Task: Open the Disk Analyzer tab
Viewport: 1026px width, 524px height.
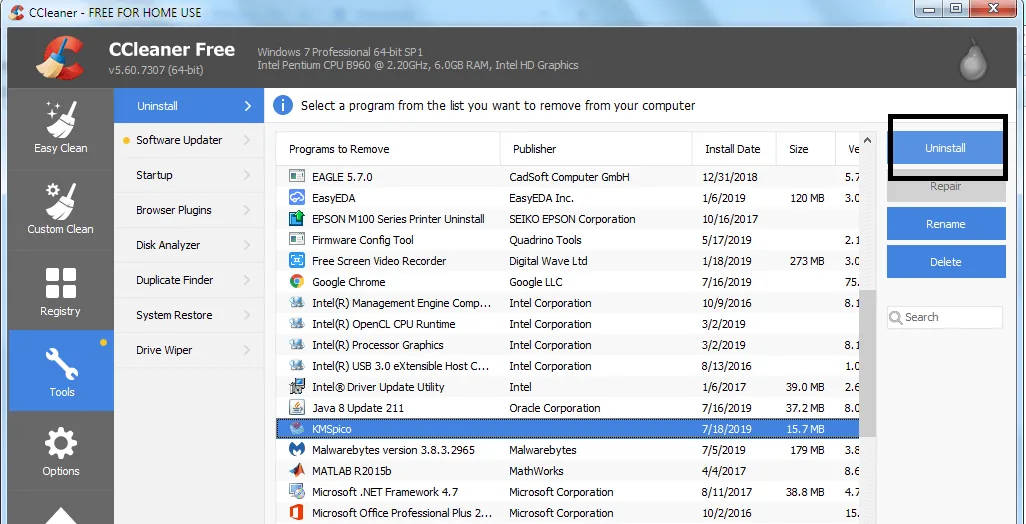Action: point(189,245)
